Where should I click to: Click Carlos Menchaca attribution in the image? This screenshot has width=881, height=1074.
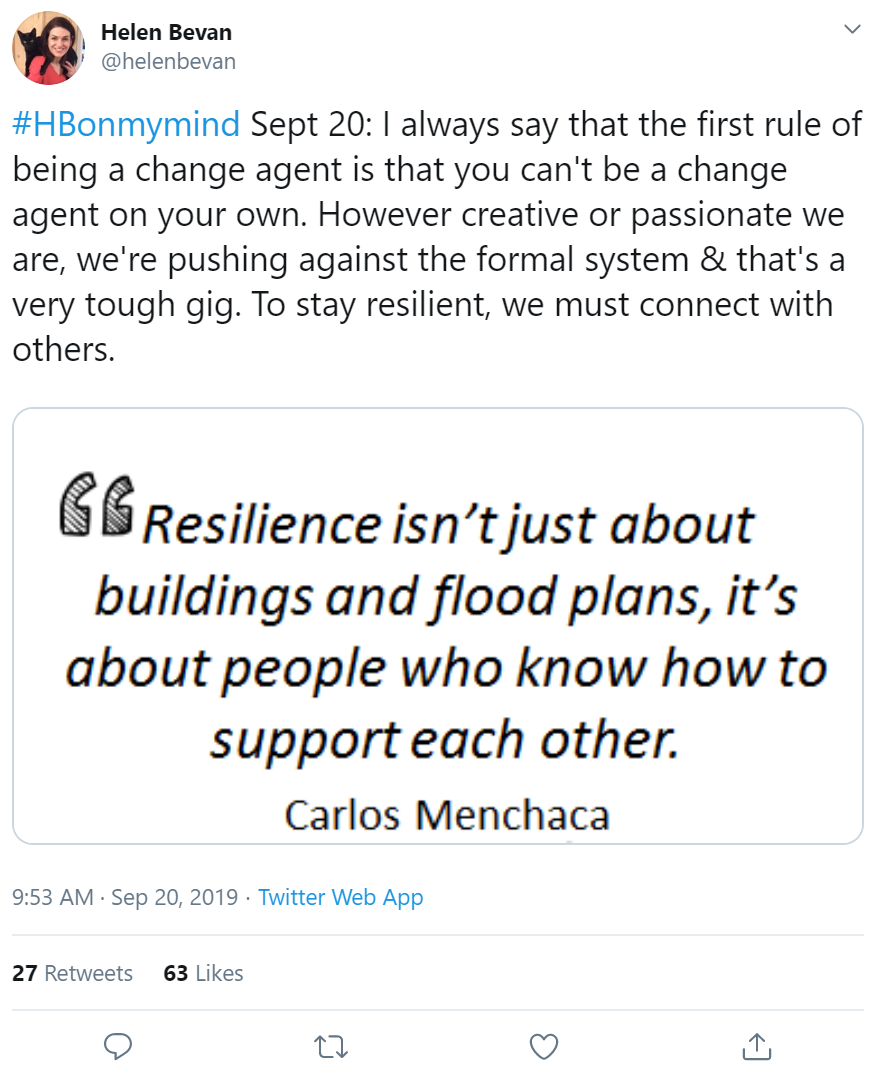pos(447,815)
